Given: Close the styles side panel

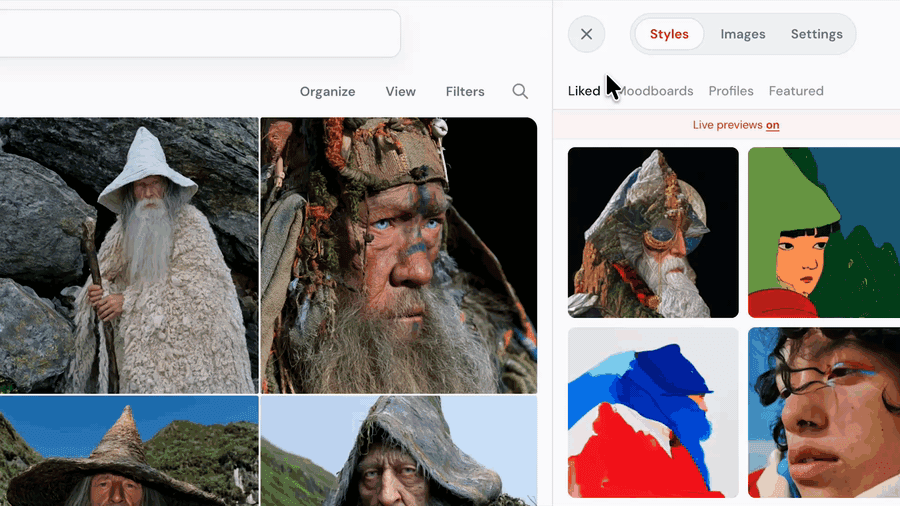Looking at the screenshot, I should pos(586,34).
